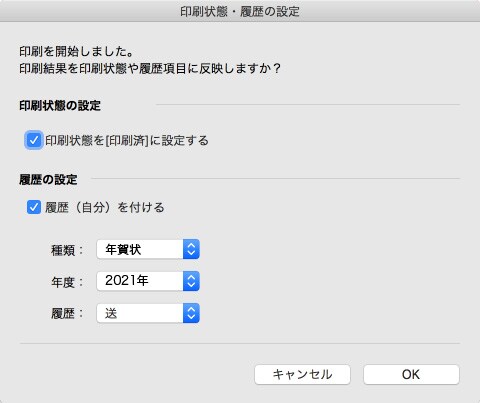
Task: Confirm the dialog with the OK button
Action: [411, 374]
